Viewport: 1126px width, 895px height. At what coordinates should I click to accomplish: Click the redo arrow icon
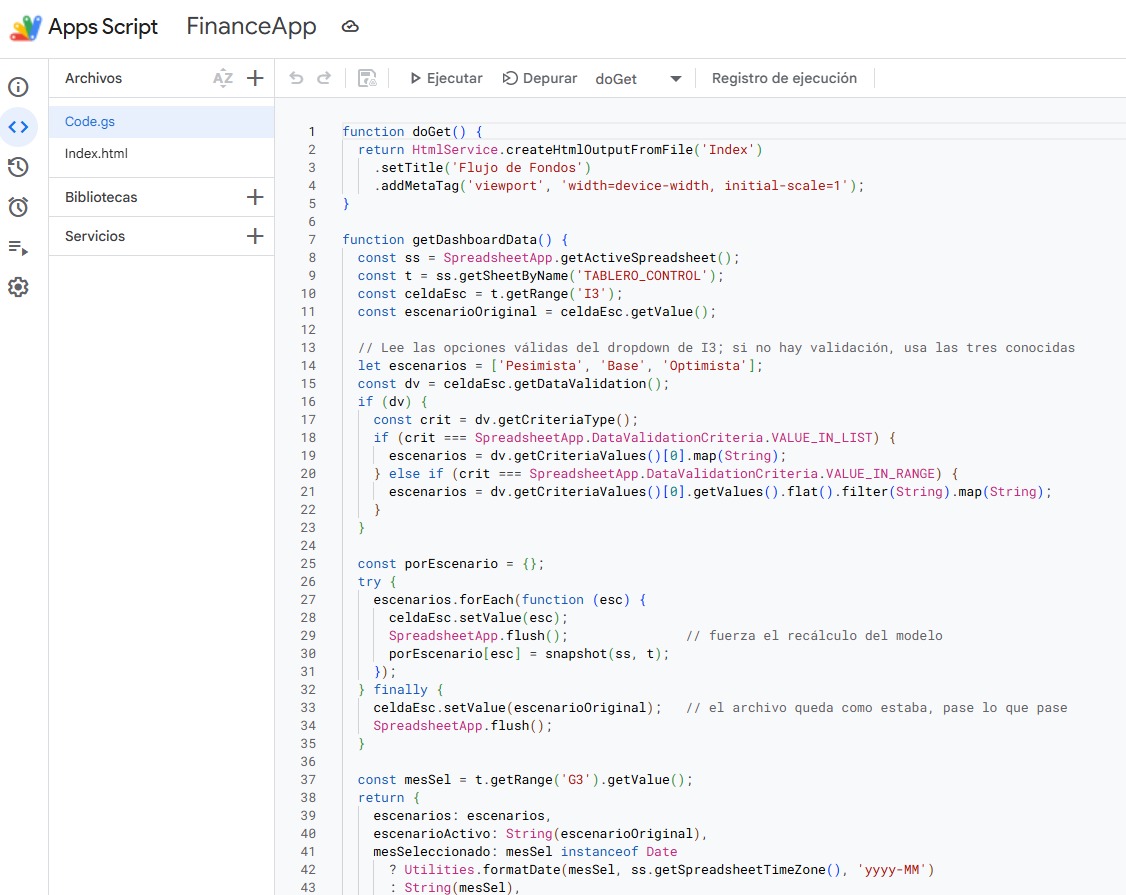click(324, 78)
